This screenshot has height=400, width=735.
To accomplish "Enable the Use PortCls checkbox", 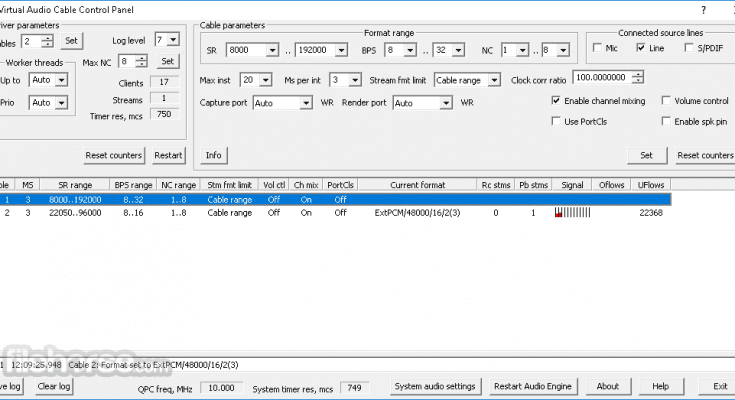I will coord(556,121).
